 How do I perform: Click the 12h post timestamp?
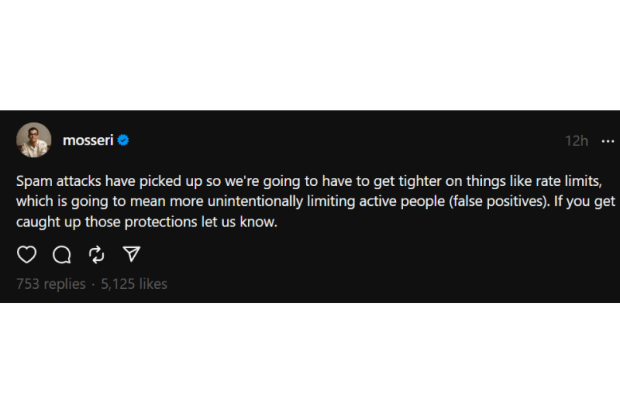pos(576,141)
